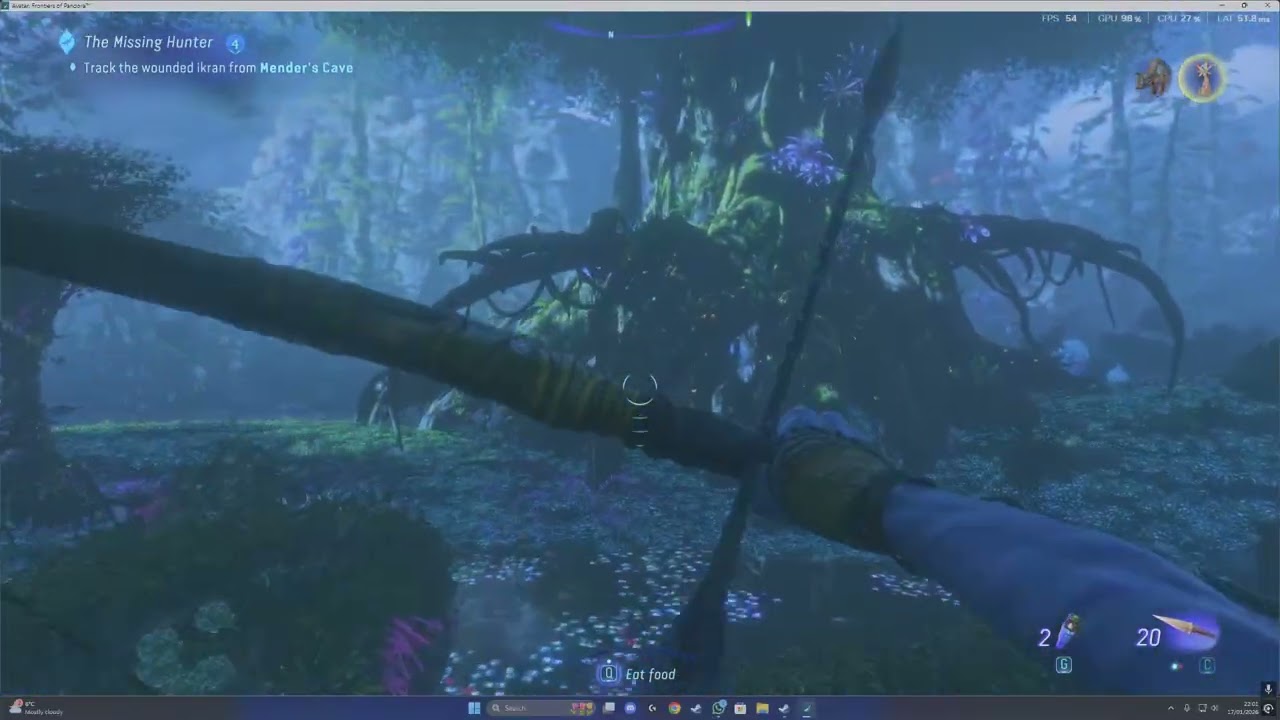The image size is (1280, 720).
Task: Open Discord from the taskbar
Action: click(631, 708)
